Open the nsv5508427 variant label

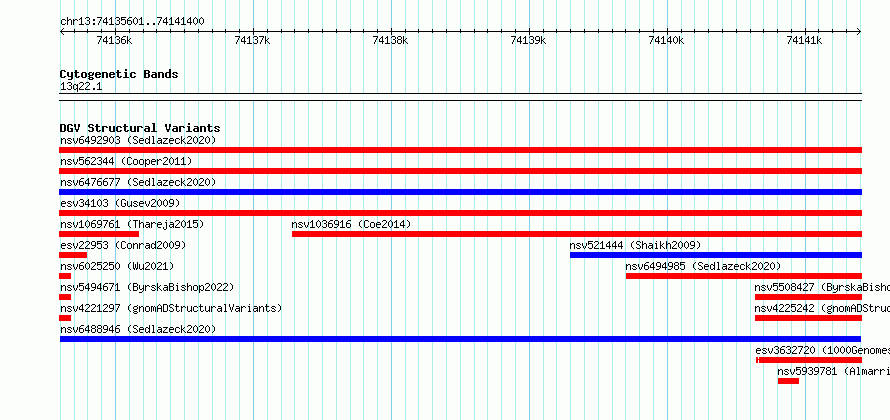pos(822,287)
